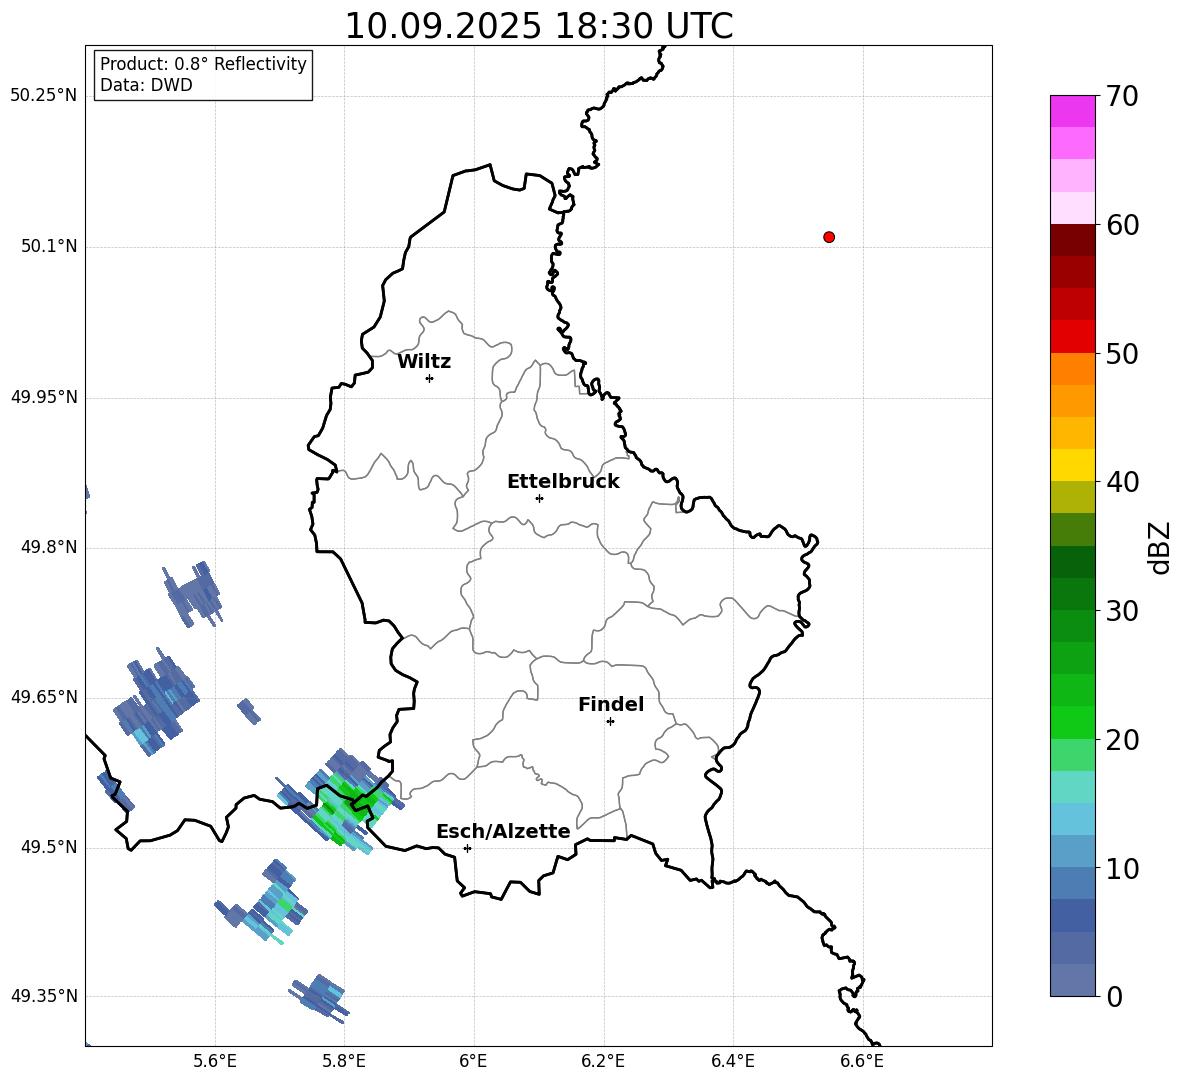Select the Esch/Alzette city label

point(503,831)
